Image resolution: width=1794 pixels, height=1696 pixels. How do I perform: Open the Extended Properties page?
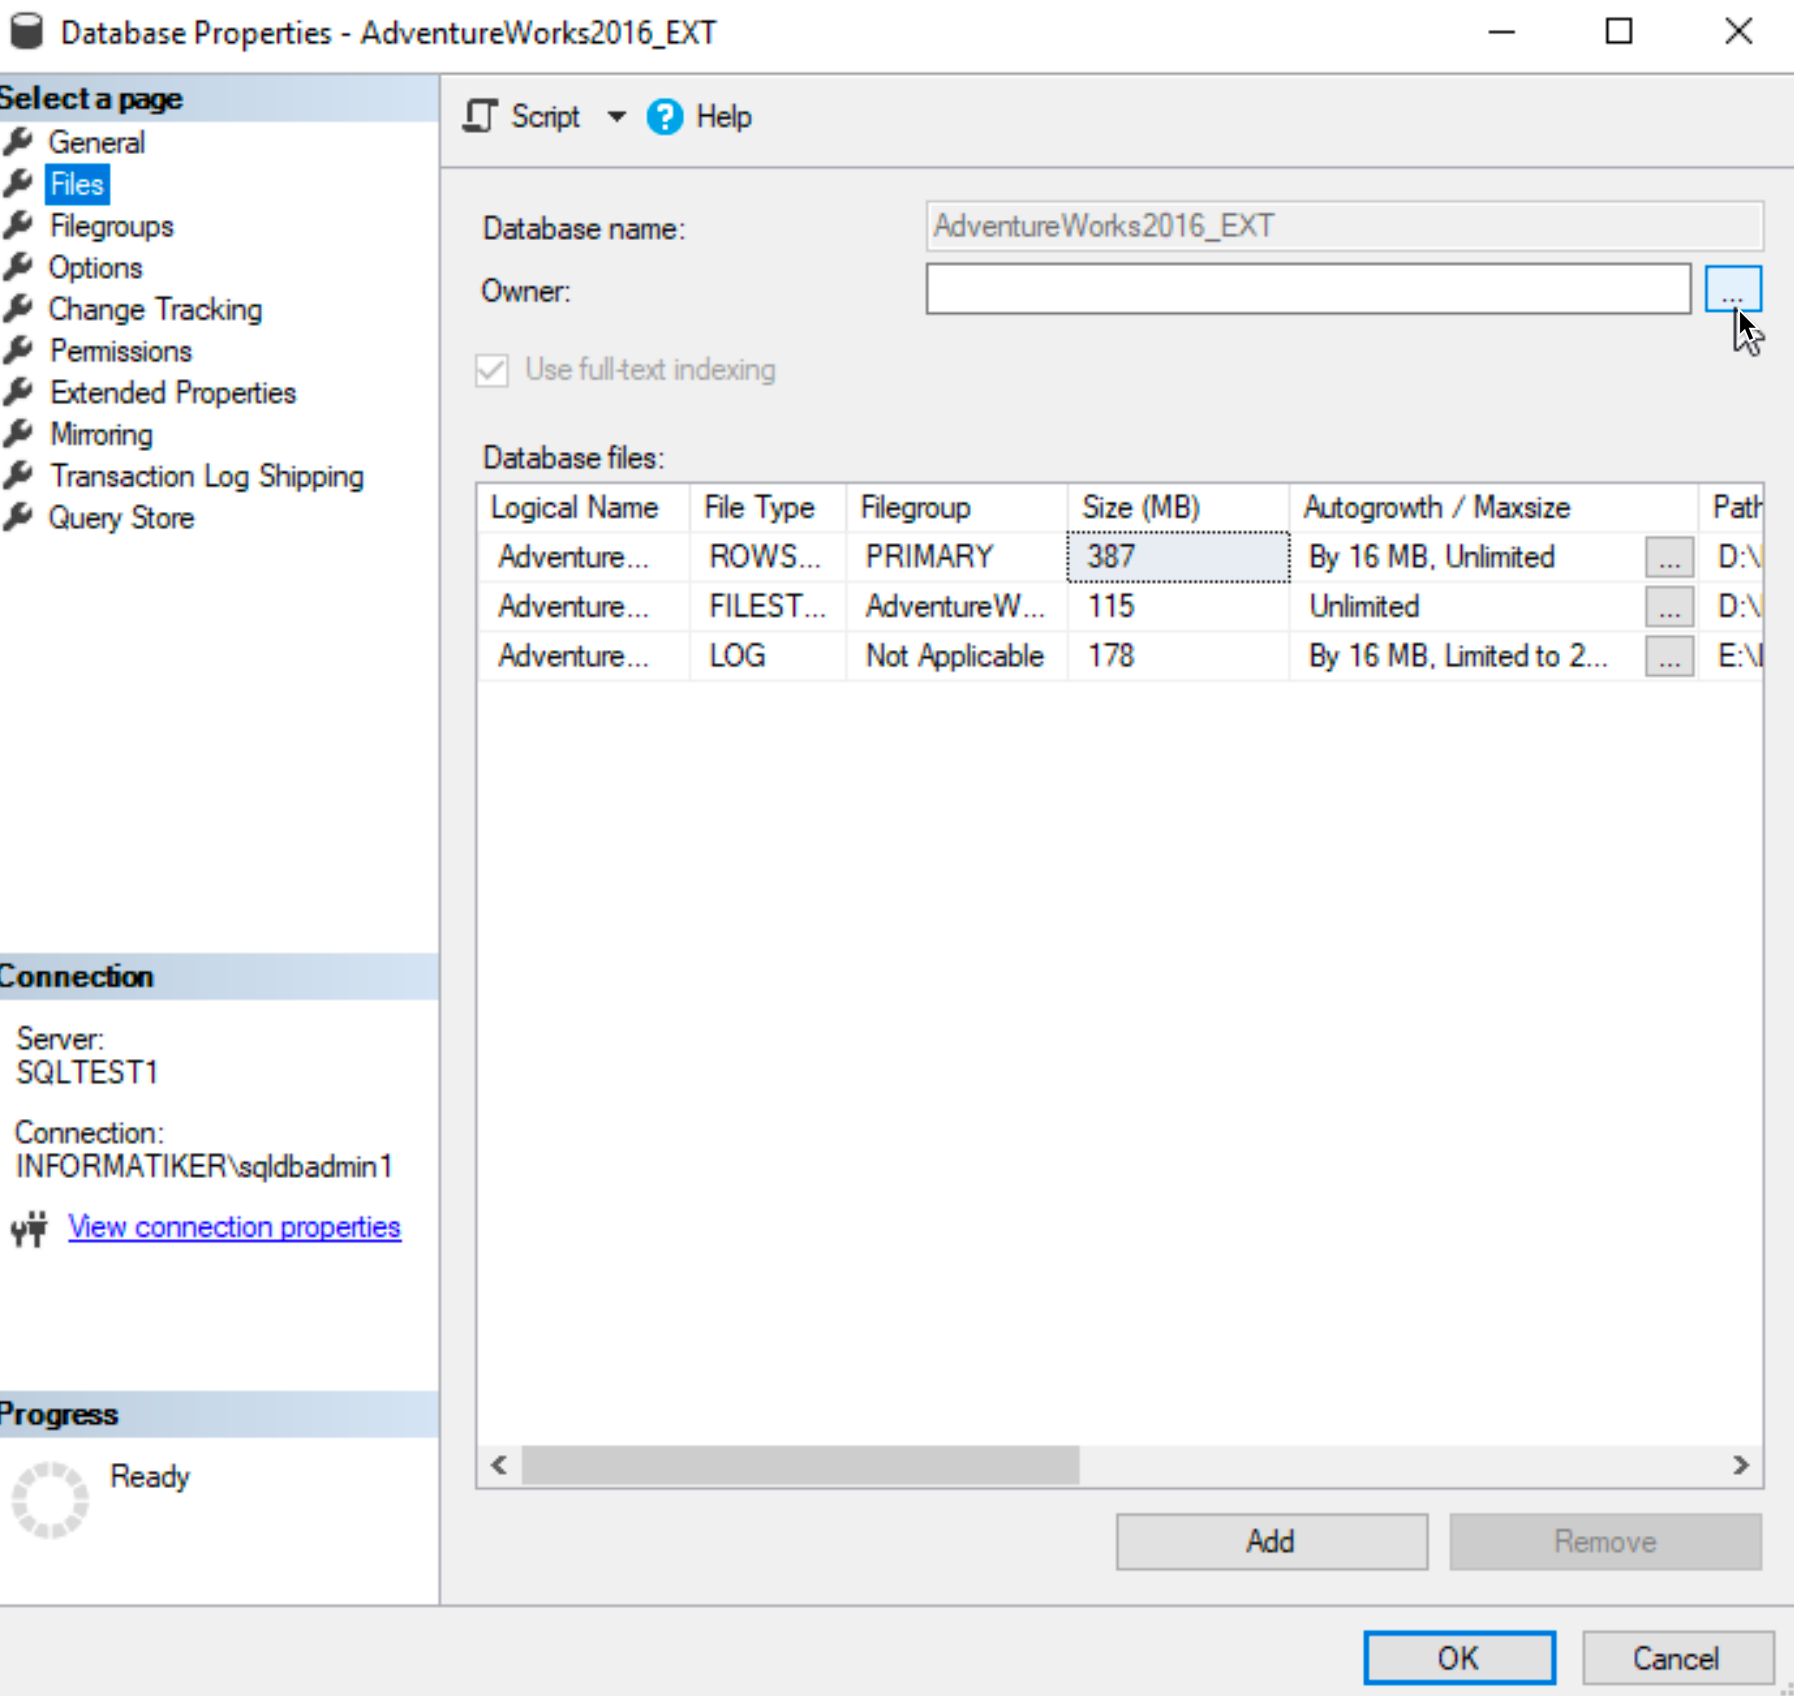pos(172,393)
